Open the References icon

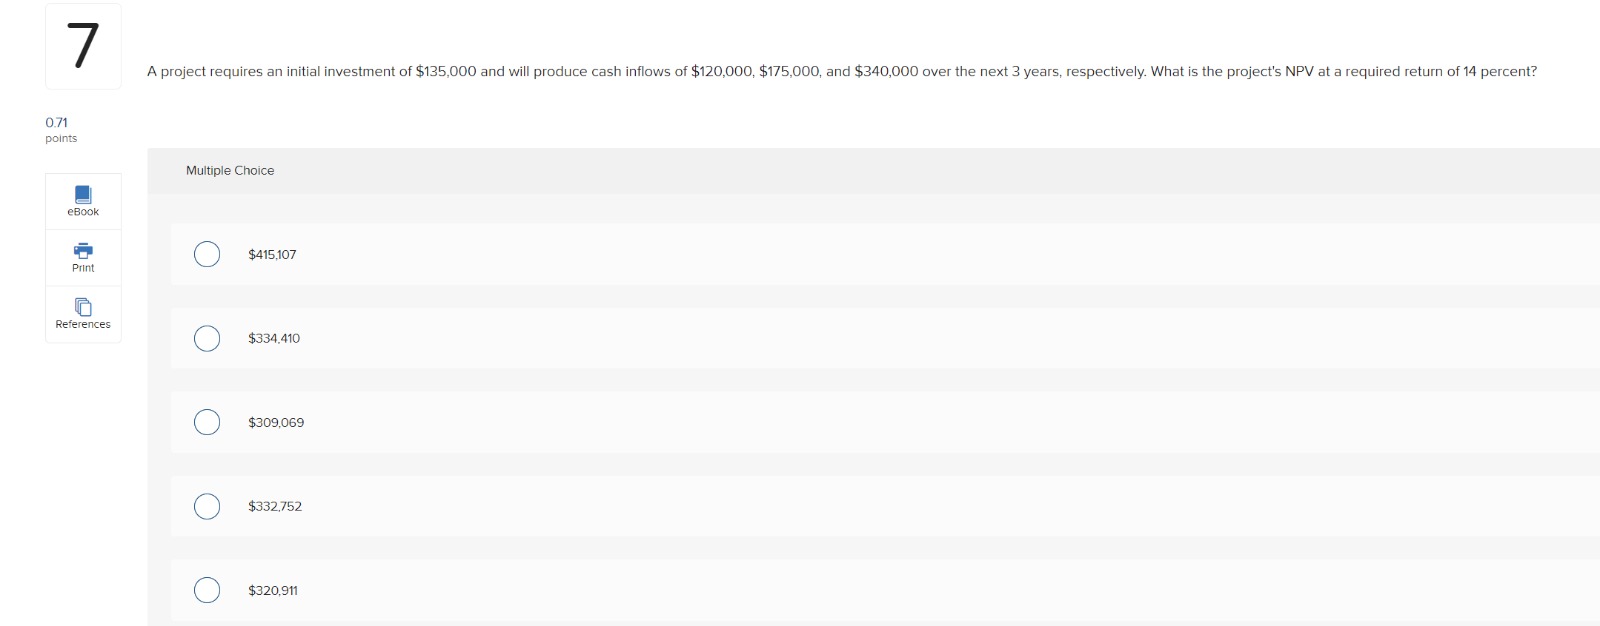[83, 307]
